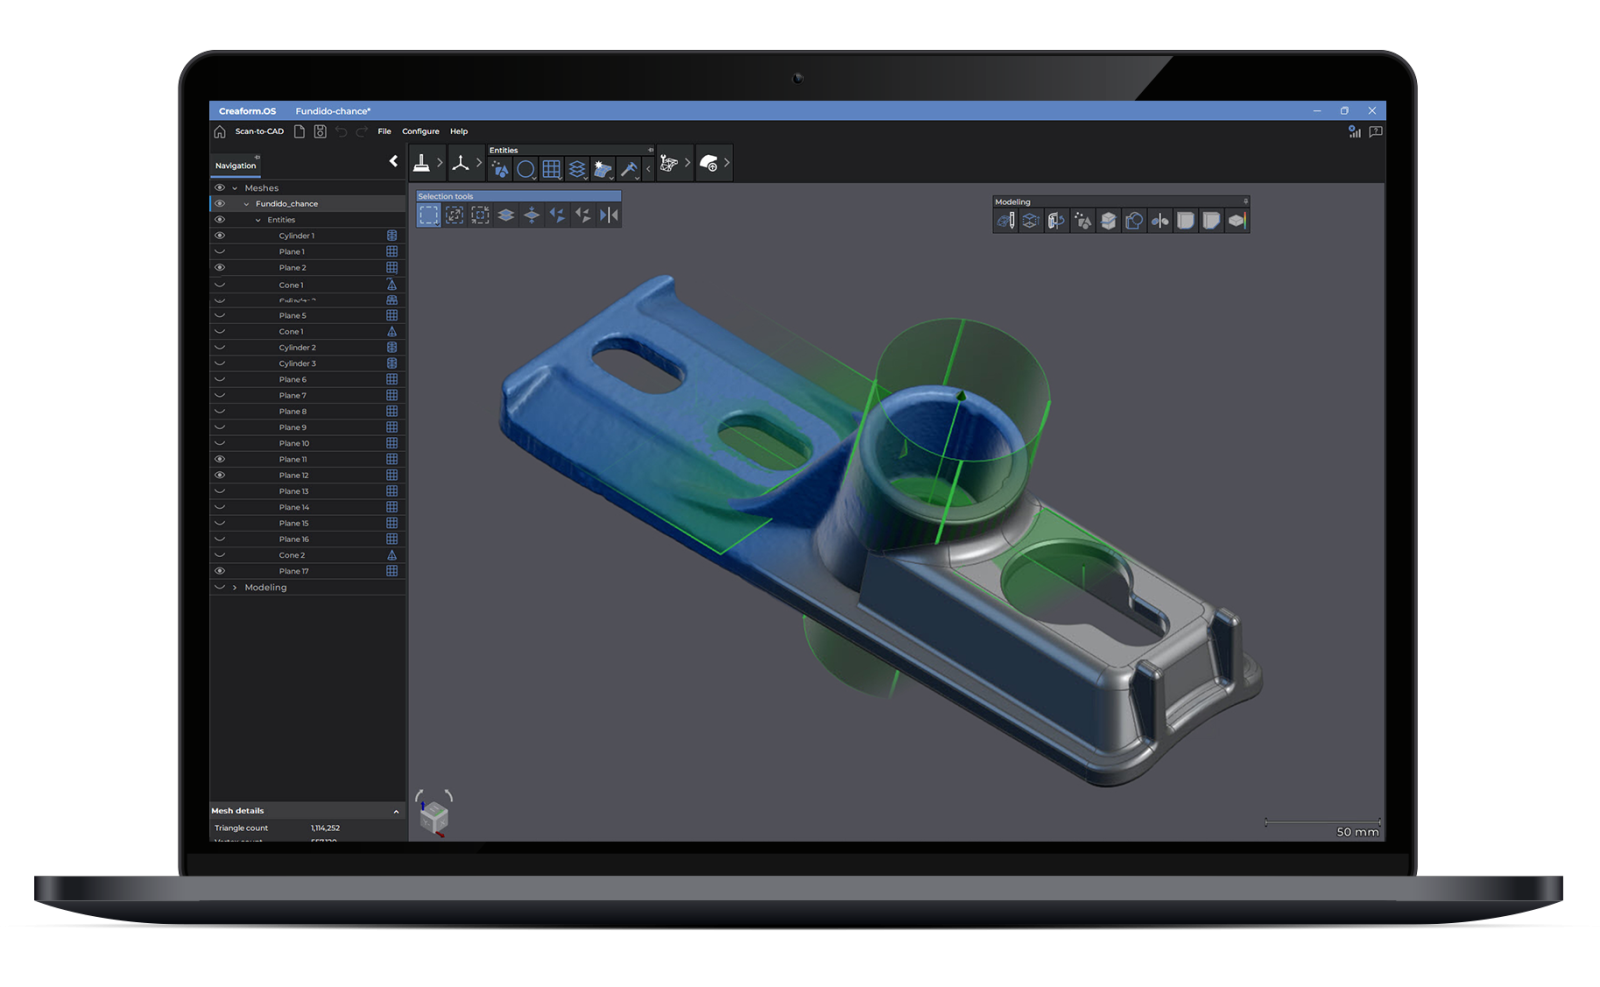Image resolution: width=1600 pixels, height=987 pixels.
Task: Click the Mirror icon in Modeling toolbar
Action: [1160, 221]
